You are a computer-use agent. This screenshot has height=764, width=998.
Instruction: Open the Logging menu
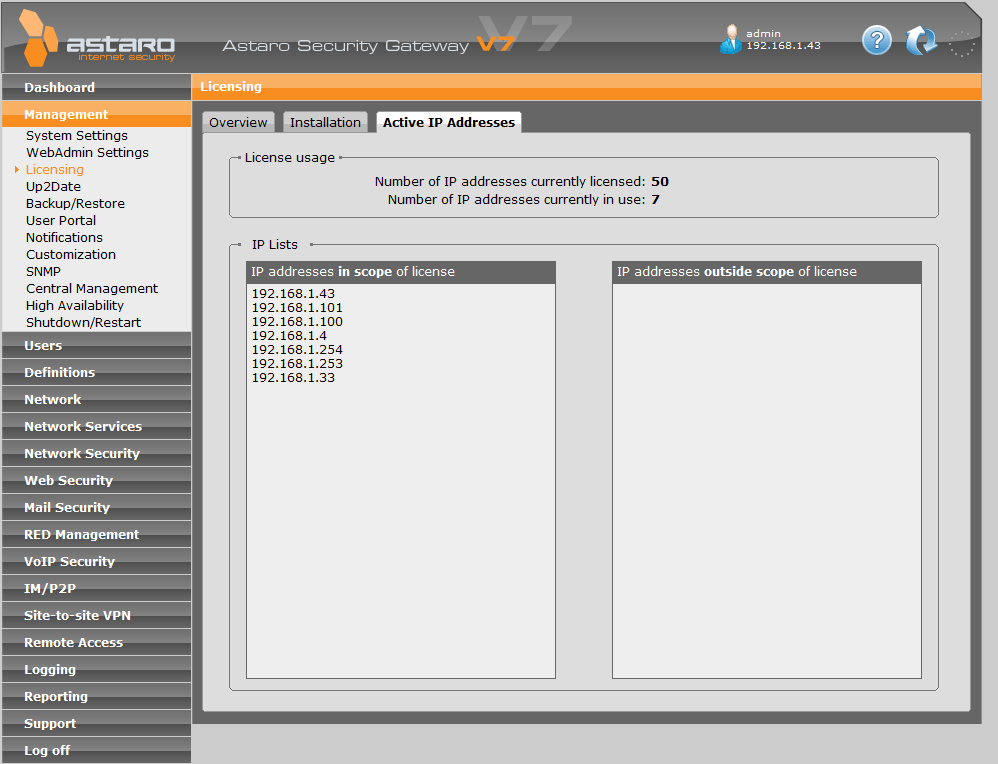[97, 670]
